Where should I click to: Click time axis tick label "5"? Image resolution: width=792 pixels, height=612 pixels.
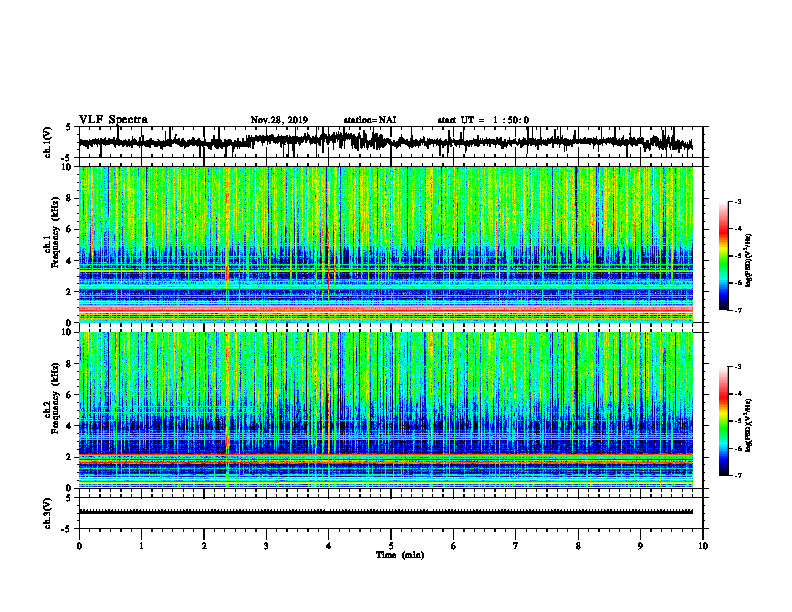pos(391,546)
